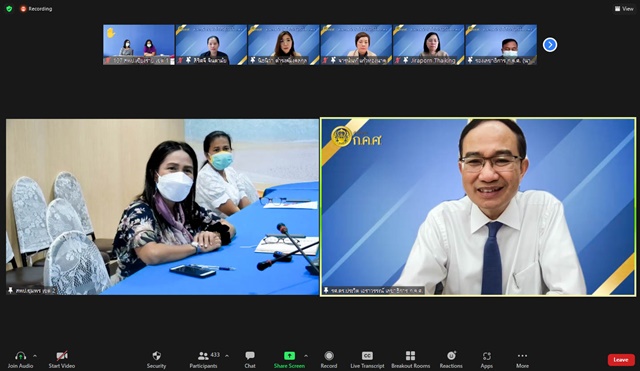Click the red Leave button
The image size is (640, 371).
(x=621, y=360)
